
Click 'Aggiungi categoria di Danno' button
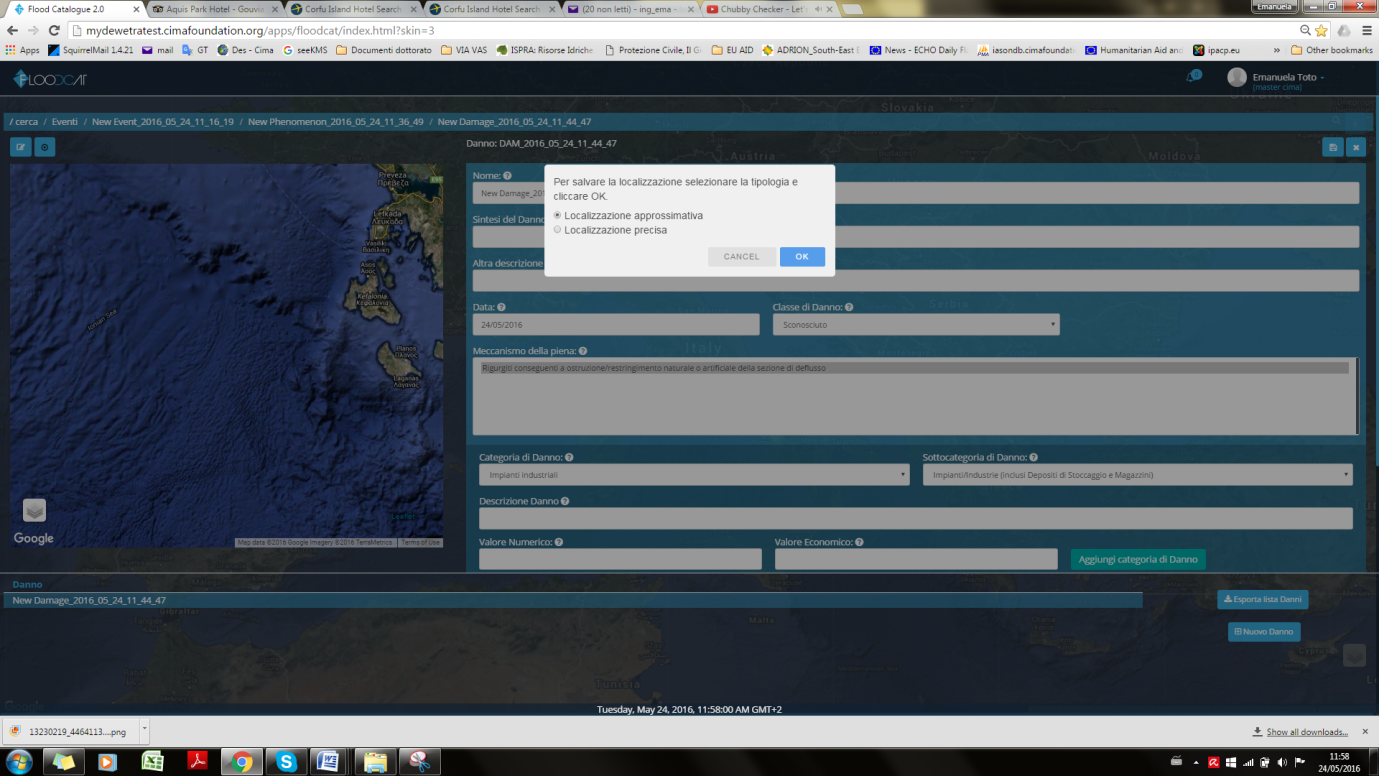click(1138, 559)
